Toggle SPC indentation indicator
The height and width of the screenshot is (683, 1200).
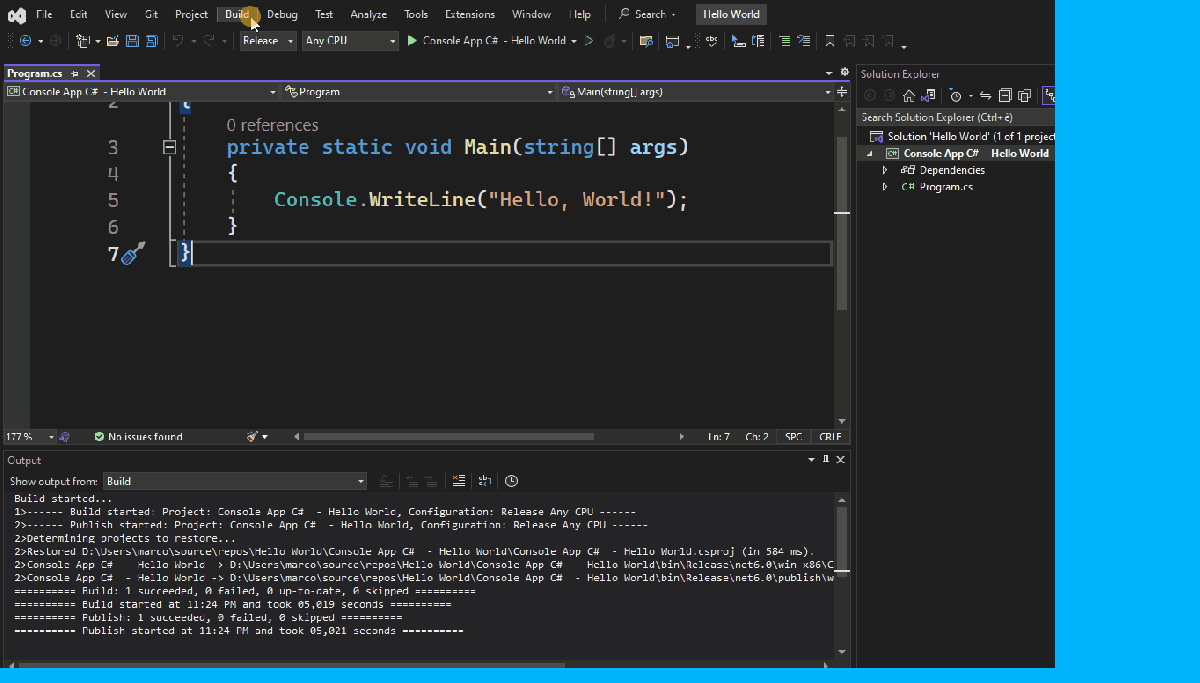point(793,437)
